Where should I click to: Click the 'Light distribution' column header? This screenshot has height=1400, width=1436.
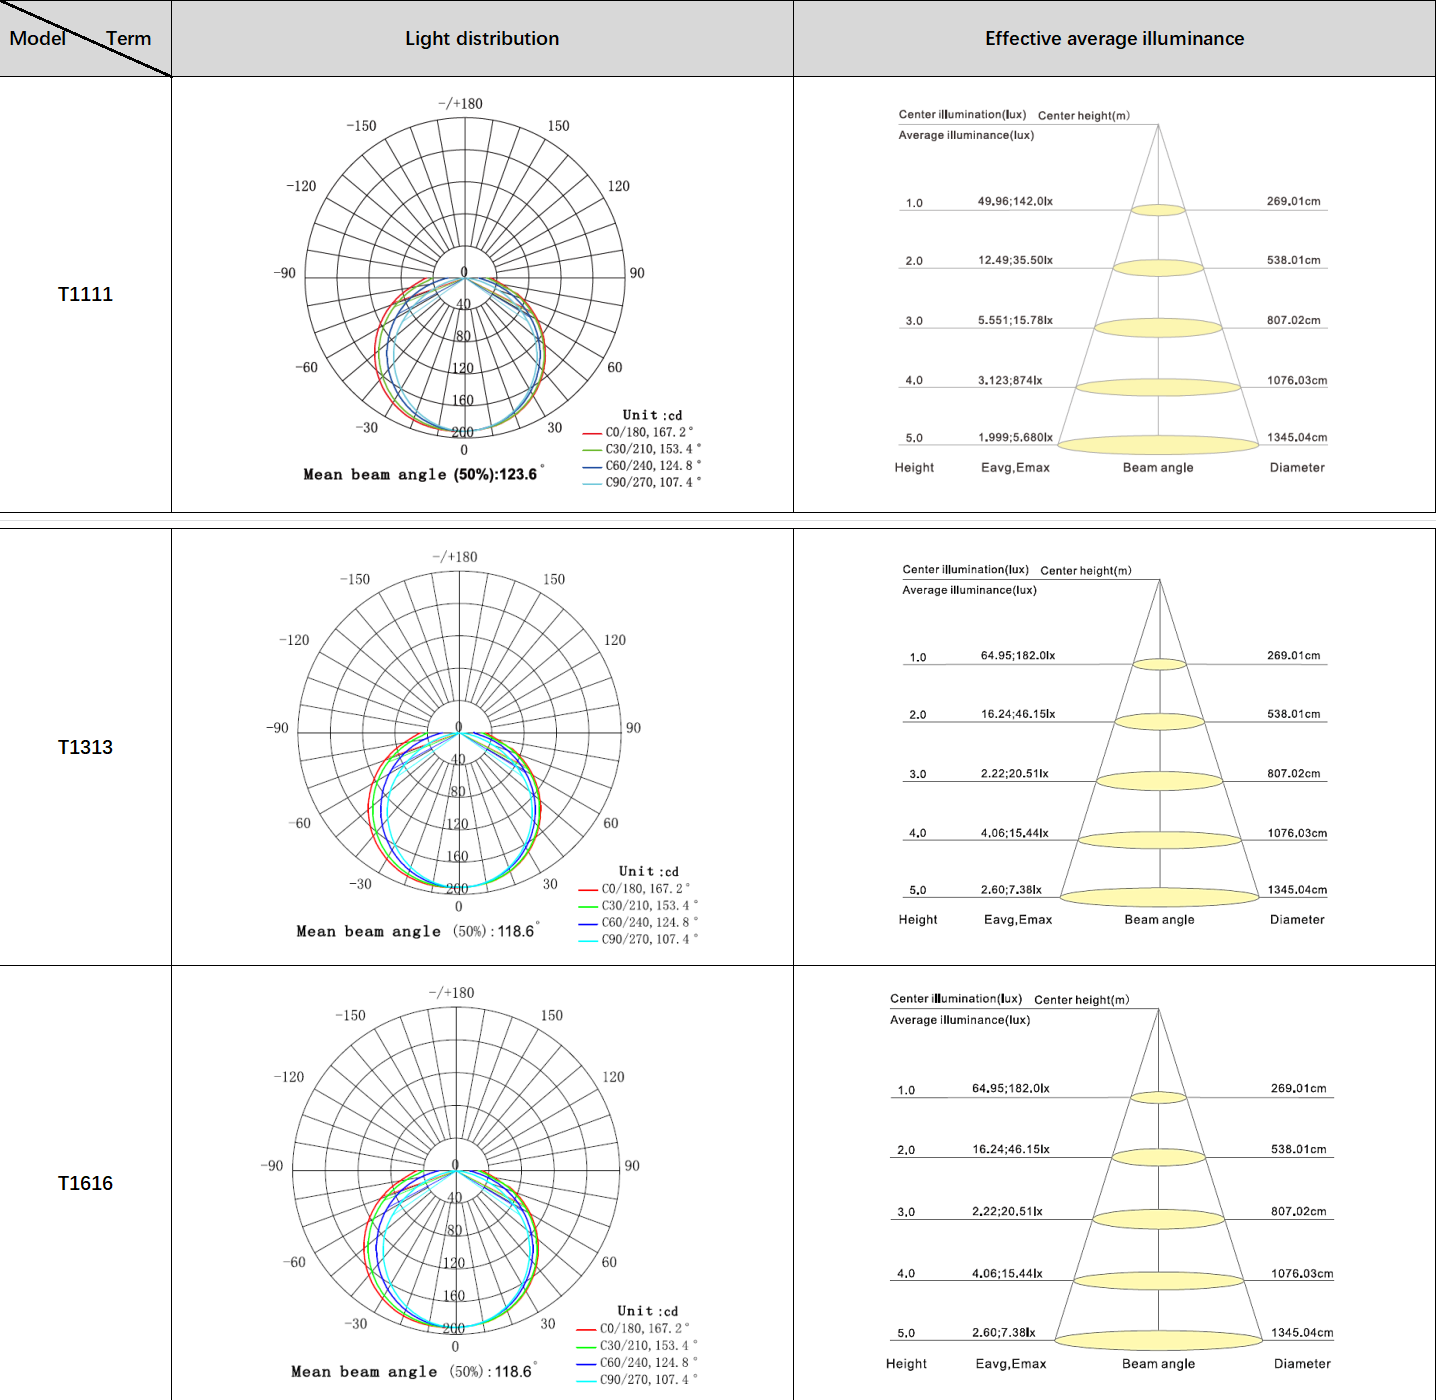tap(482, 38)
